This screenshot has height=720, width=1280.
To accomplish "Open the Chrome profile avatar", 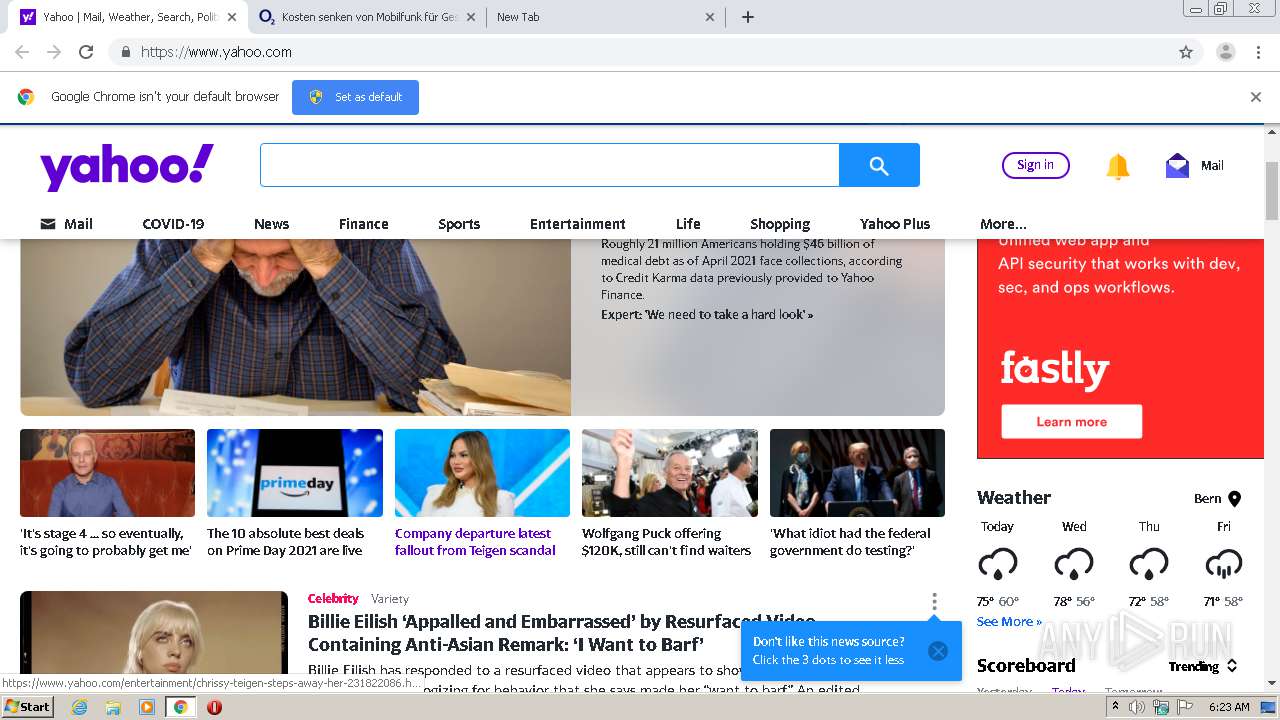I will (x=1225, y=52).
